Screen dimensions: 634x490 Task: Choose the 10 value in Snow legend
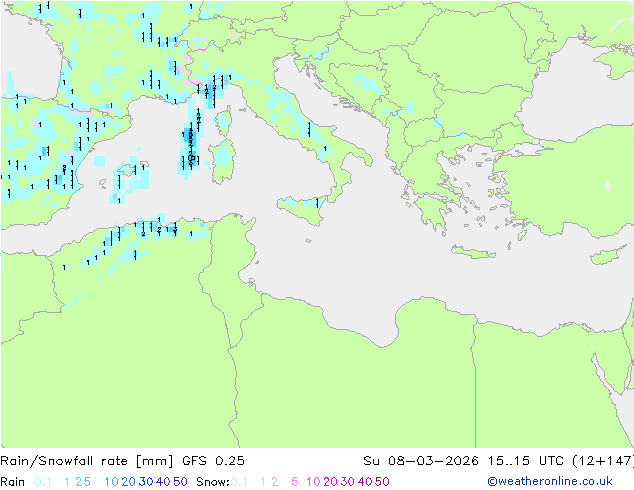coord(313,482)
